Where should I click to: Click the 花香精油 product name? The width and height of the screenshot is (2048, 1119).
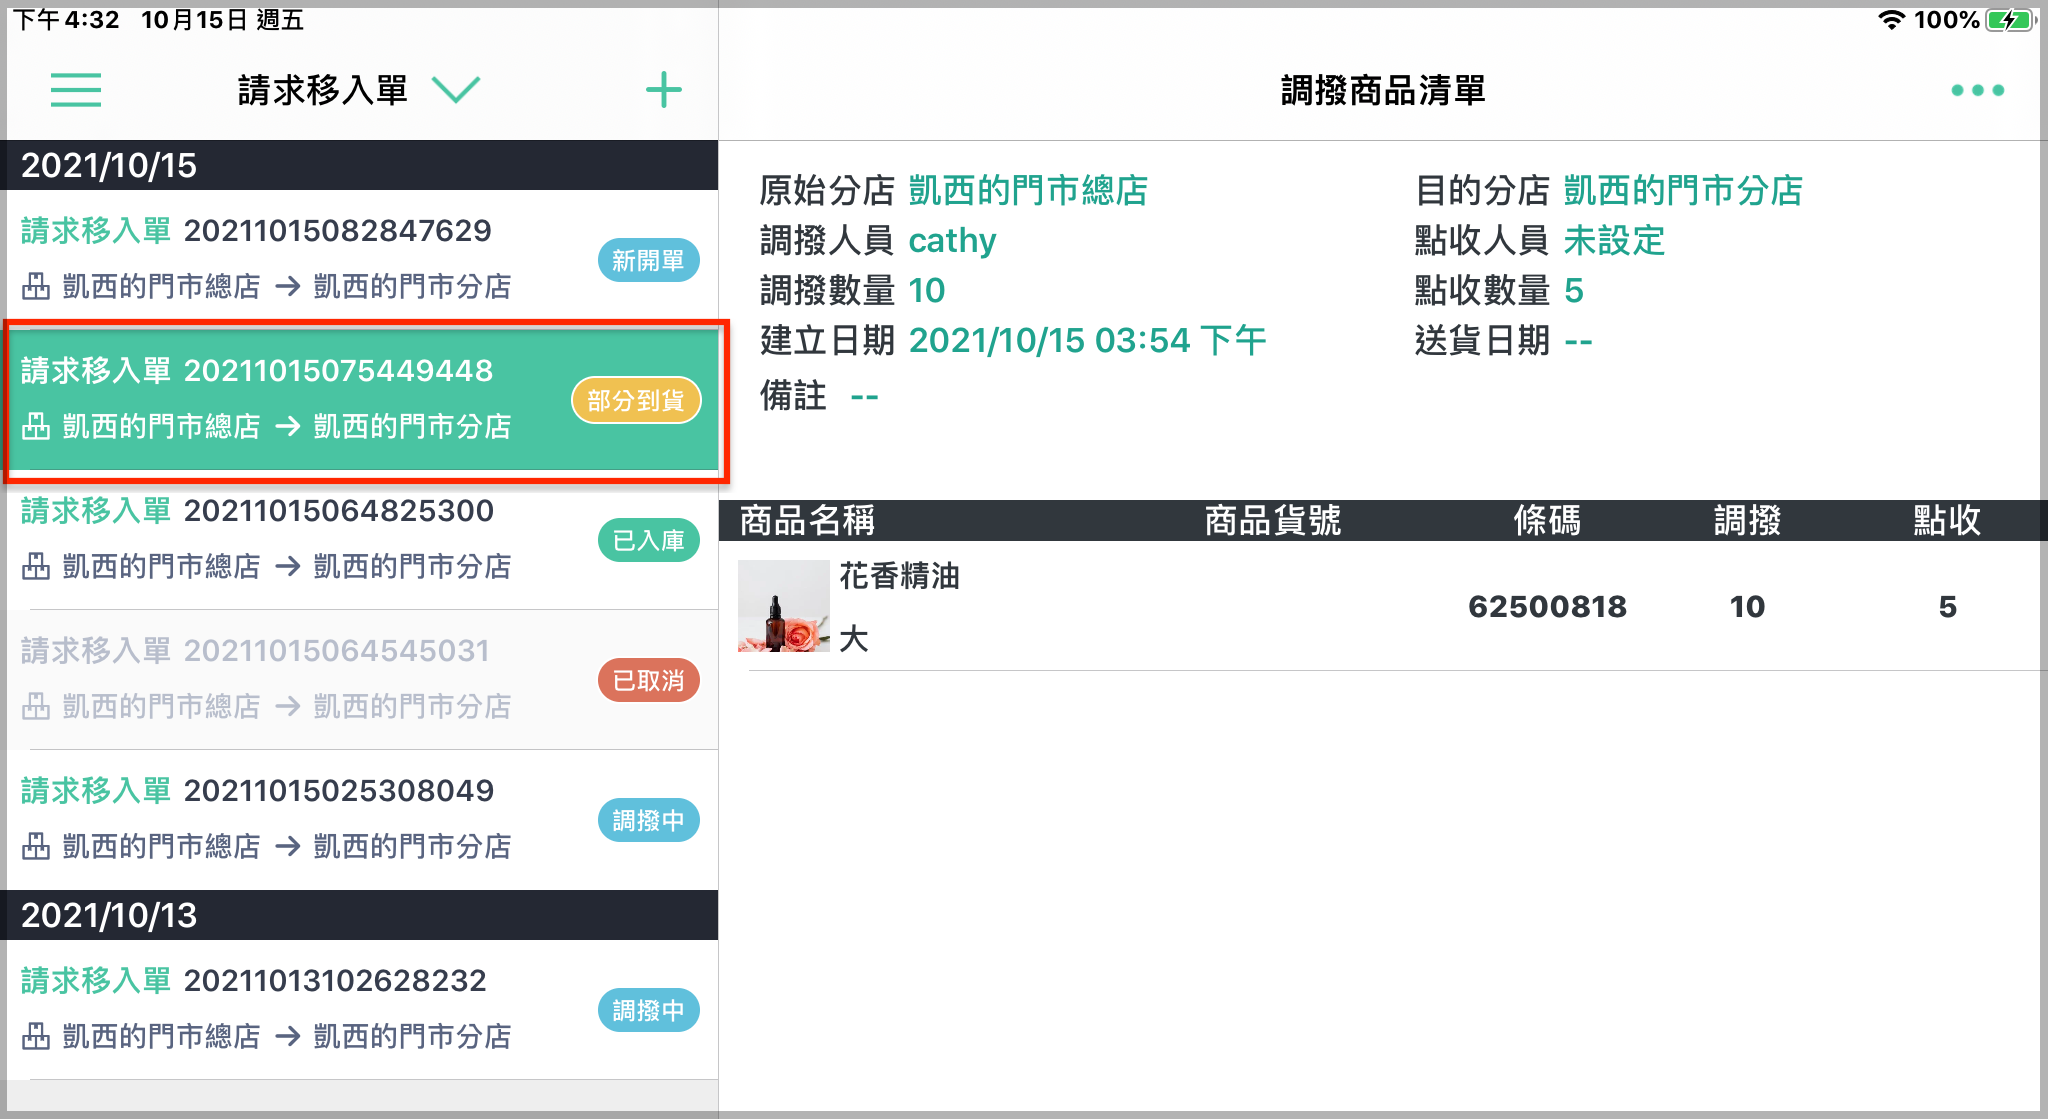point(899,576)
